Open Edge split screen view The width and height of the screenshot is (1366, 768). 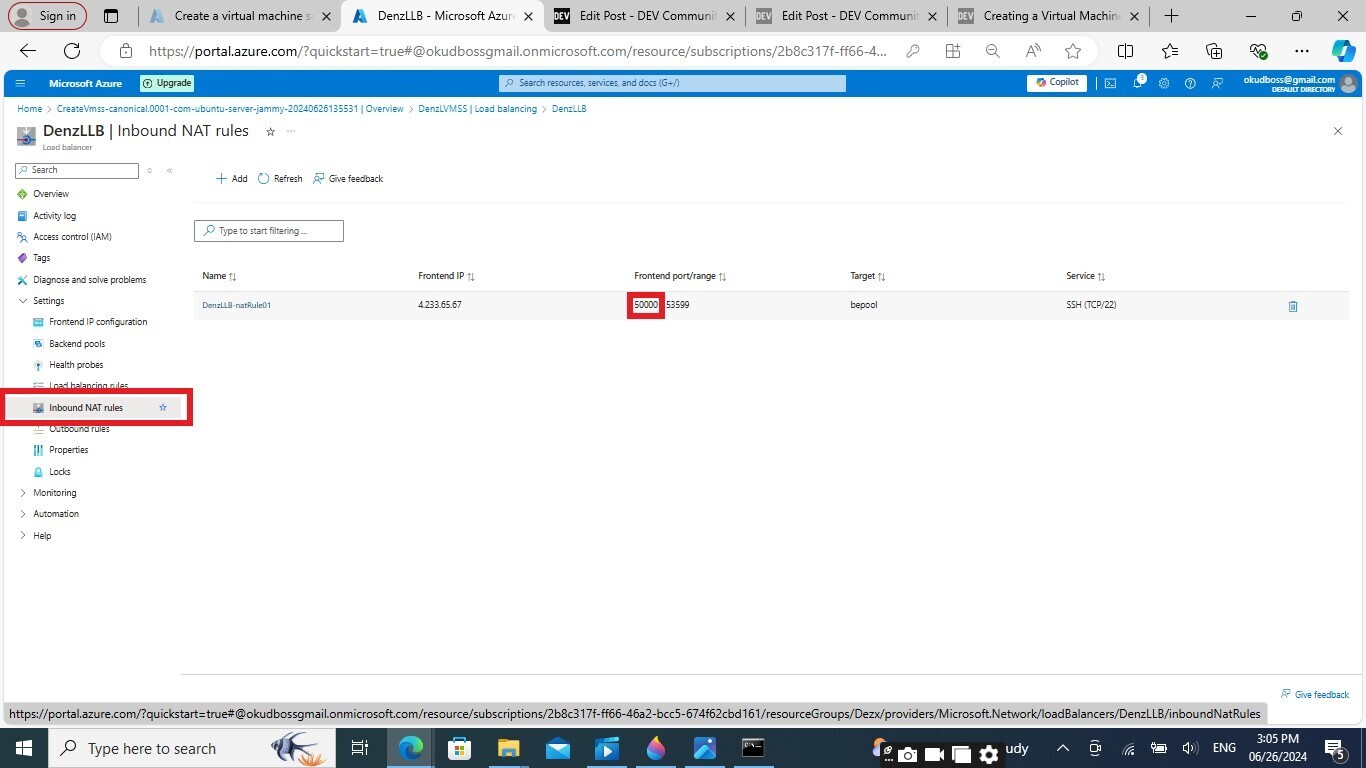(x=1125, y=51)
